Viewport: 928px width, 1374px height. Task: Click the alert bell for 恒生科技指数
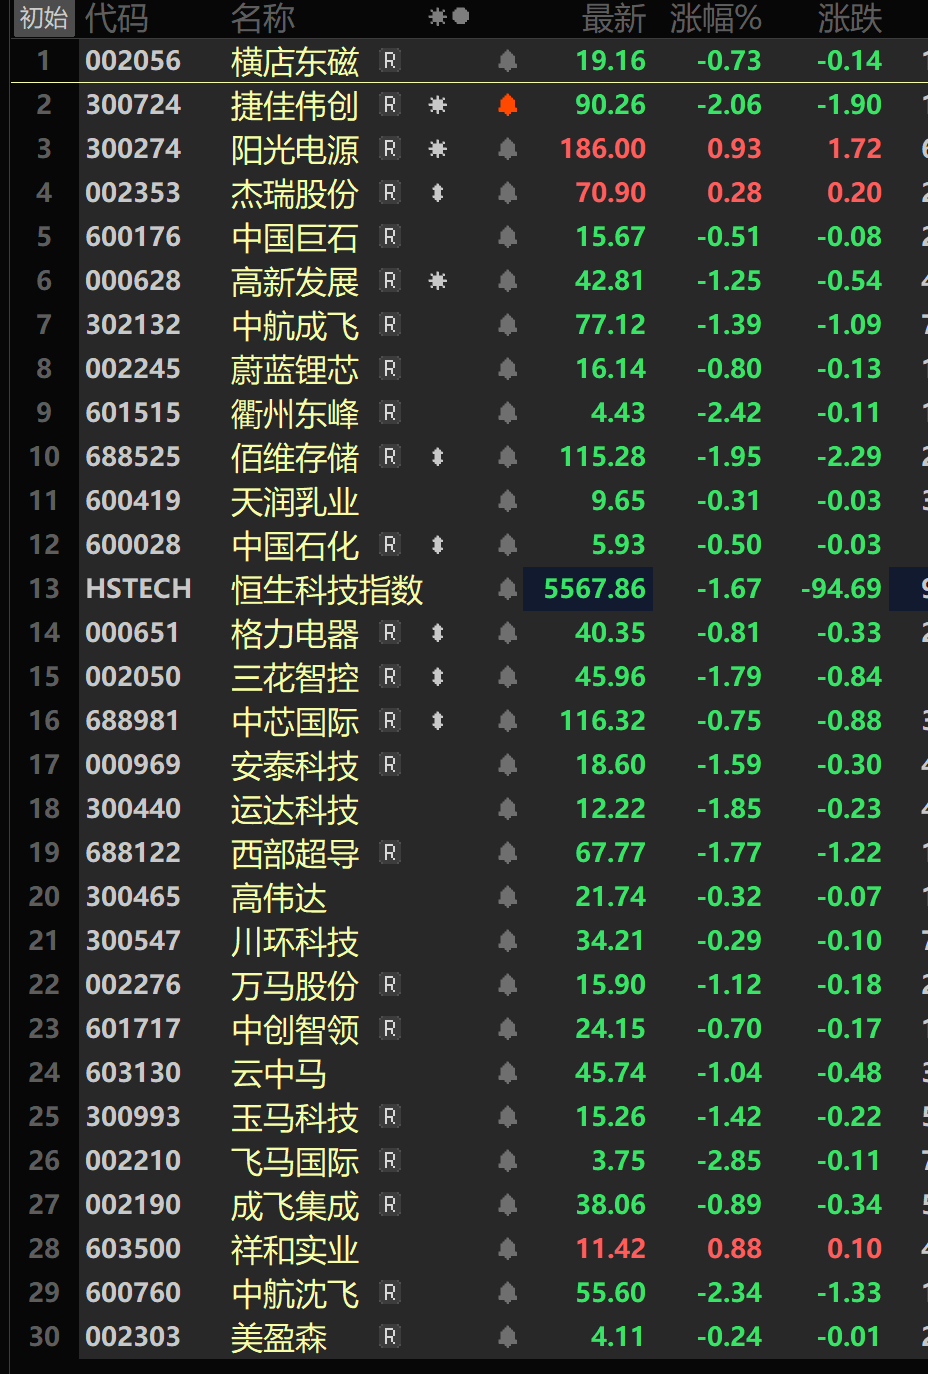(508, 589)
